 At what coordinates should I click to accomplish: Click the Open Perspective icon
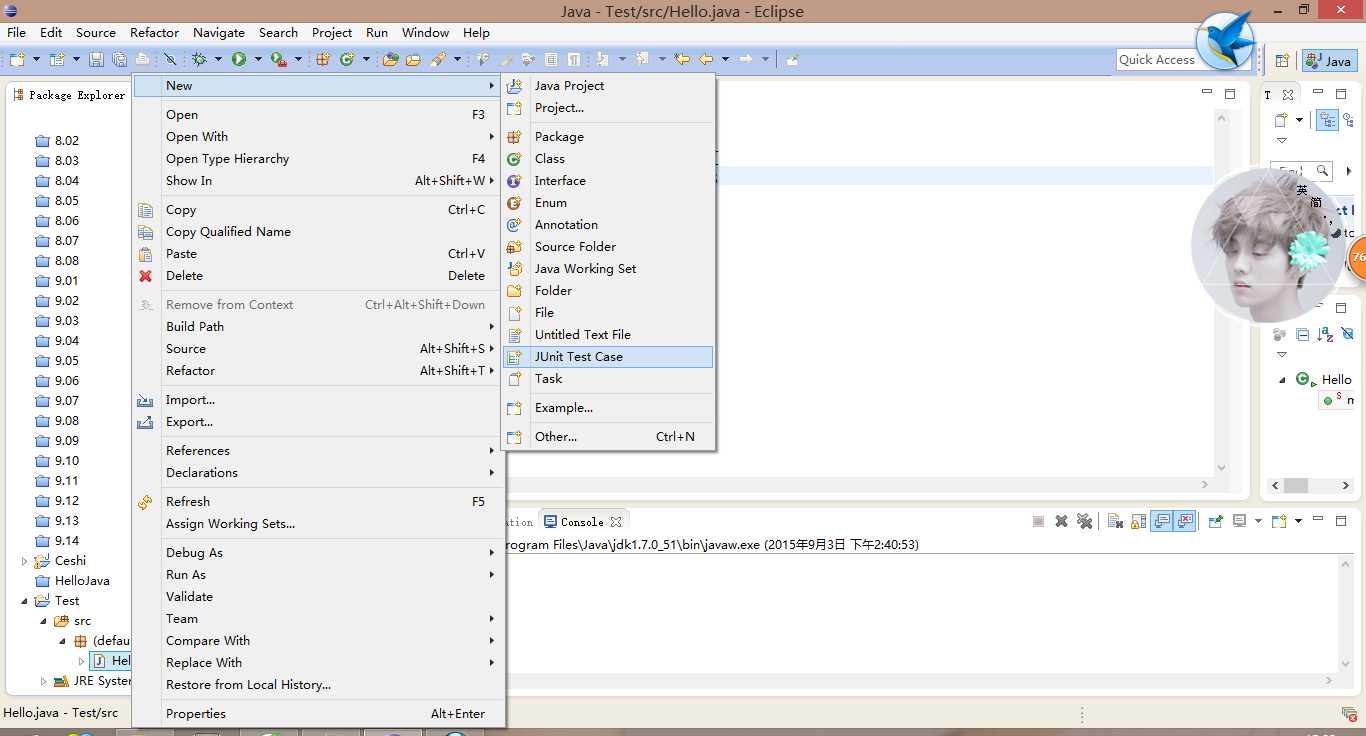pos(1282,61)
